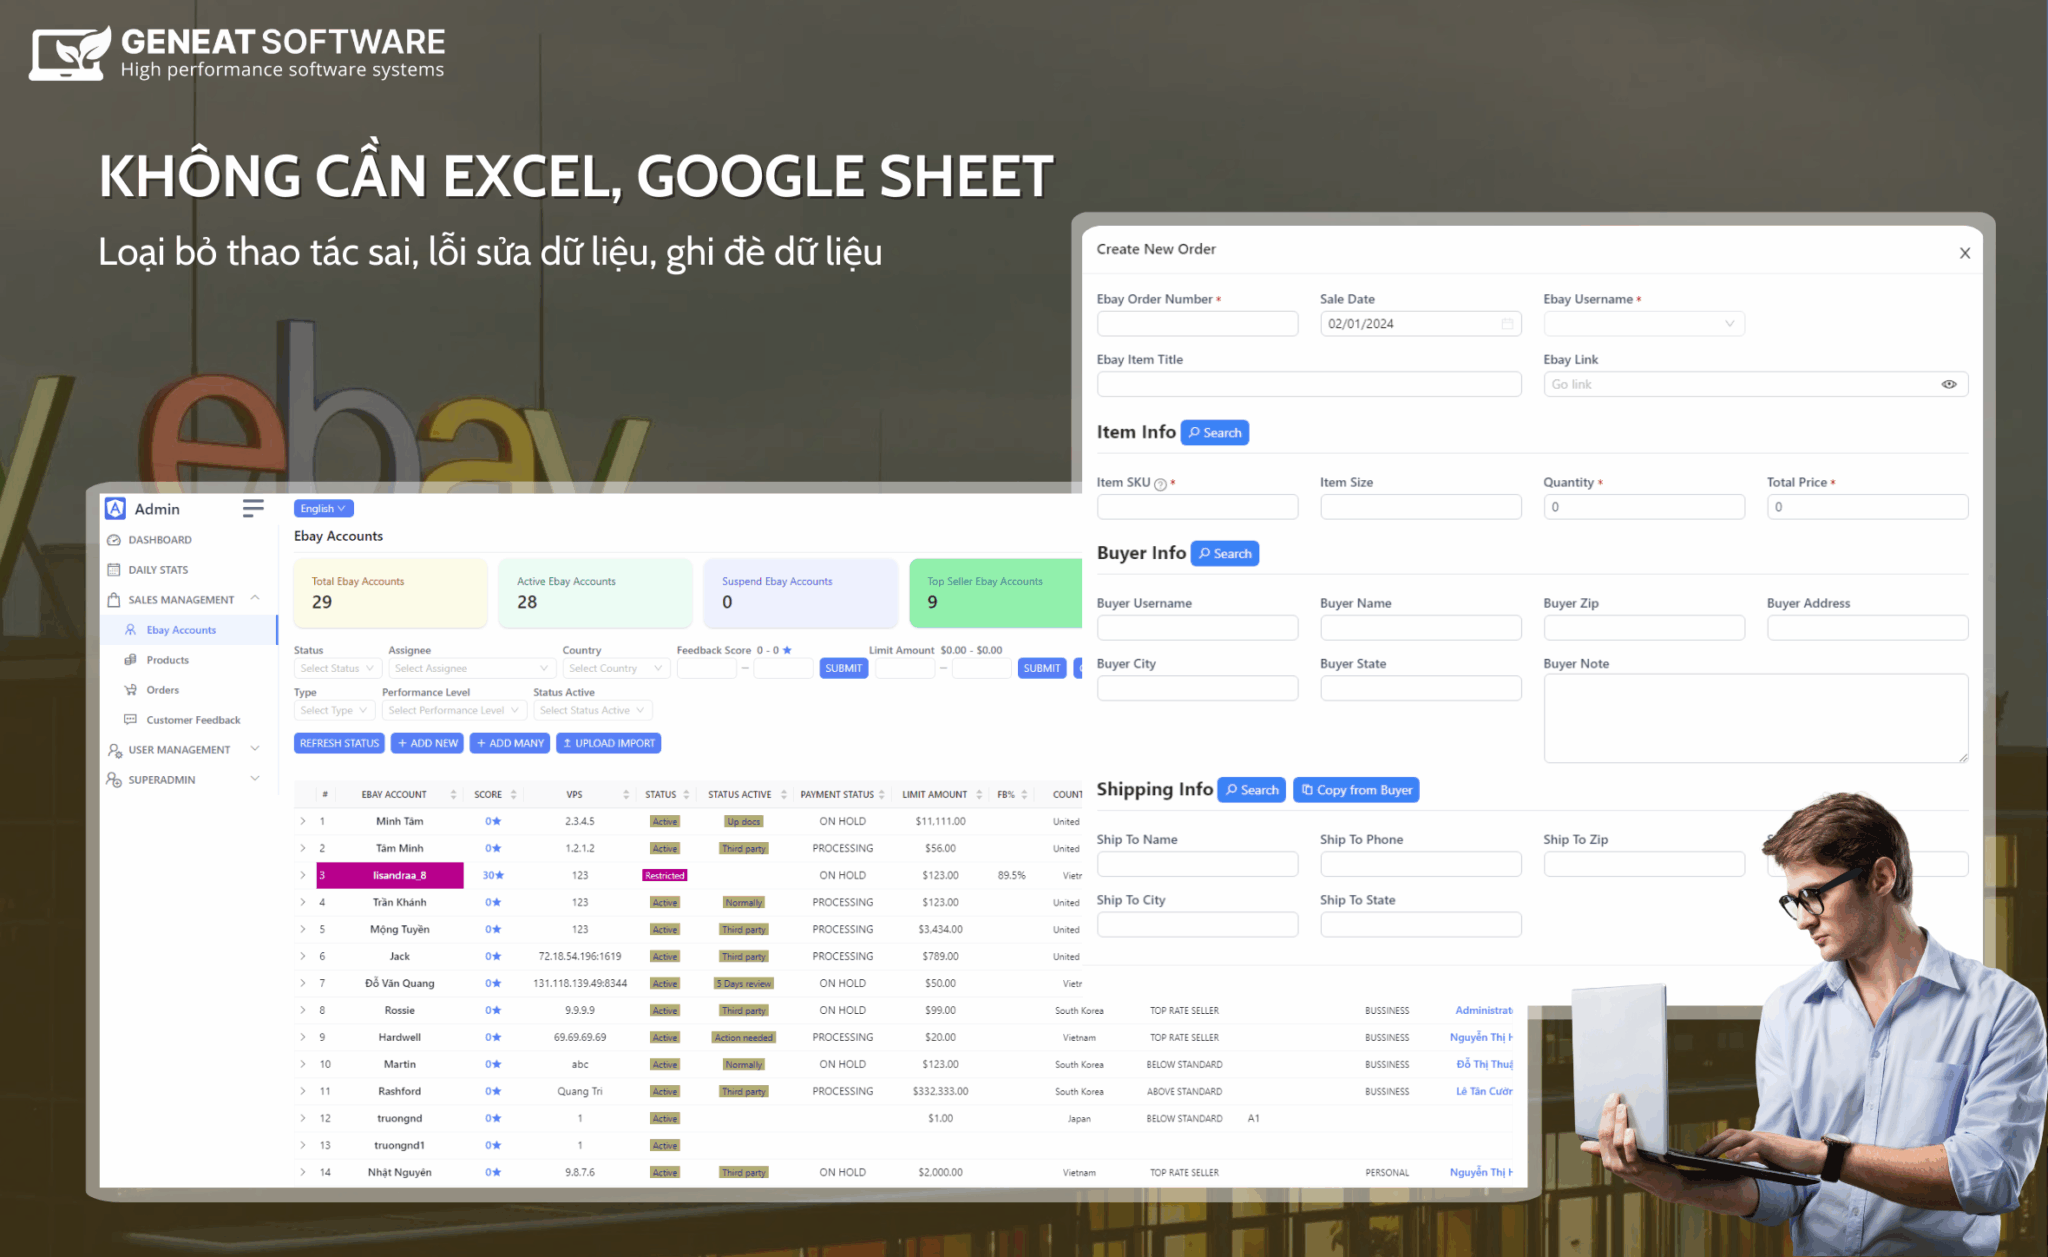Screen dimensions: 2048x1257
Task: Click the Buyer Note text area
Action: (x=1756, y=718)
